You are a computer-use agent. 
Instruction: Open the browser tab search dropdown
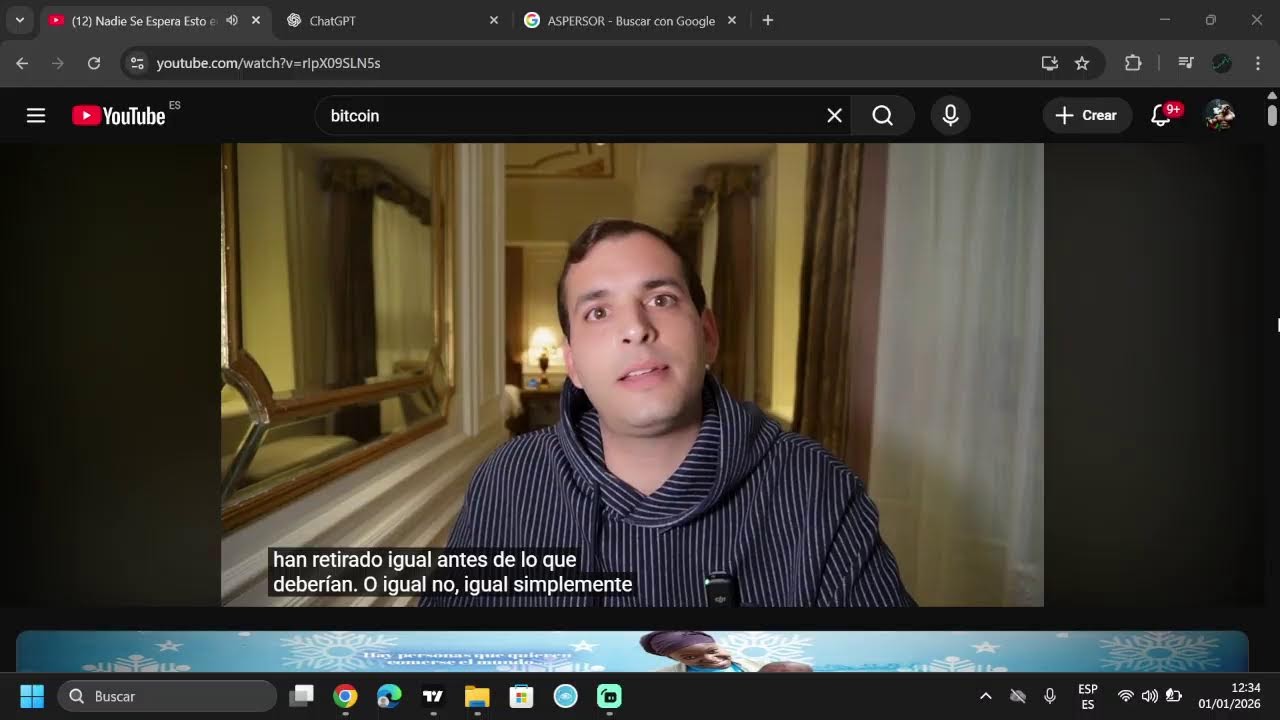19,20
